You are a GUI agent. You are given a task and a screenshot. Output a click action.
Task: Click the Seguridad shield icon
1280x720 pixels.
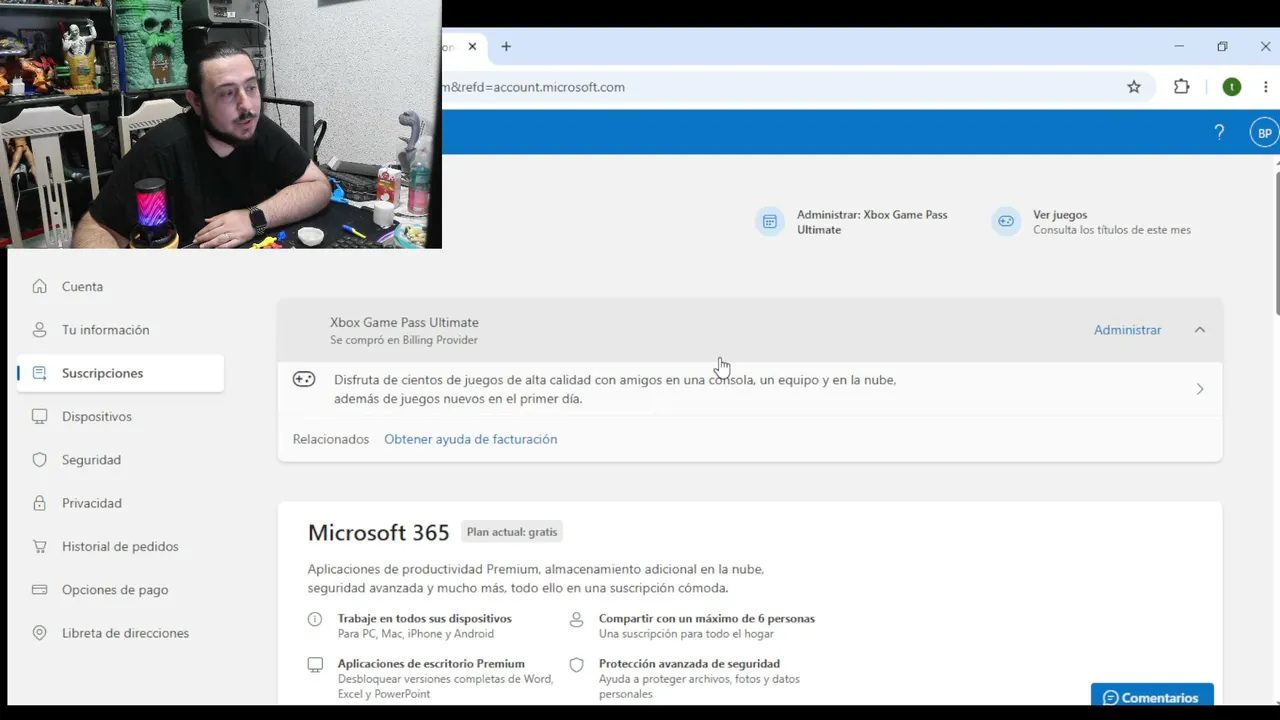(x=40, y=460)
